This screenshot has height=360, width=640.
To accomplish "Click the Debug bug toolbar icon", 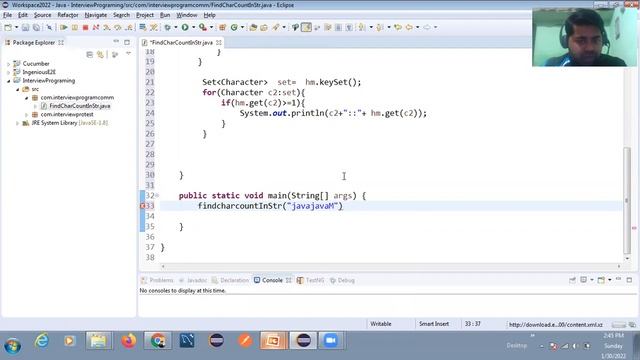I will tap(167, 27).
